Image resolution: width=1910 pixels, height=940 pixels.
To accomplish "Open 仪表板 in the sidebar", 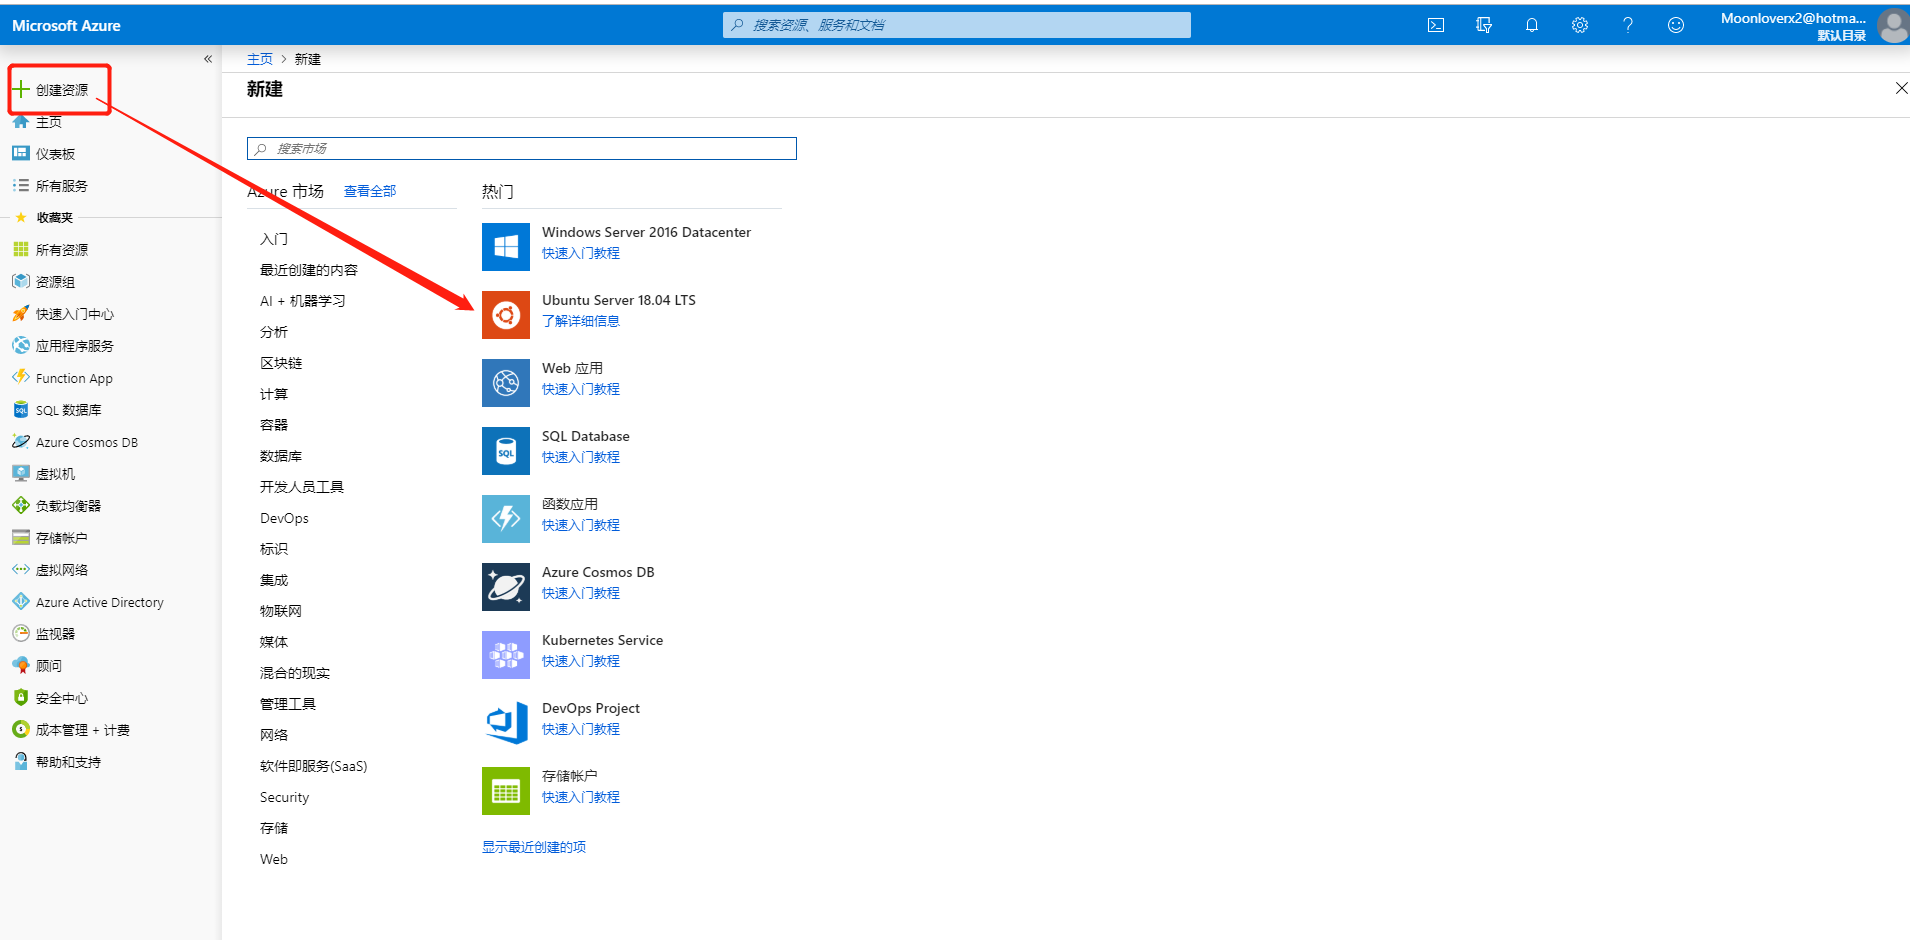I will click(x=55, y=154).
